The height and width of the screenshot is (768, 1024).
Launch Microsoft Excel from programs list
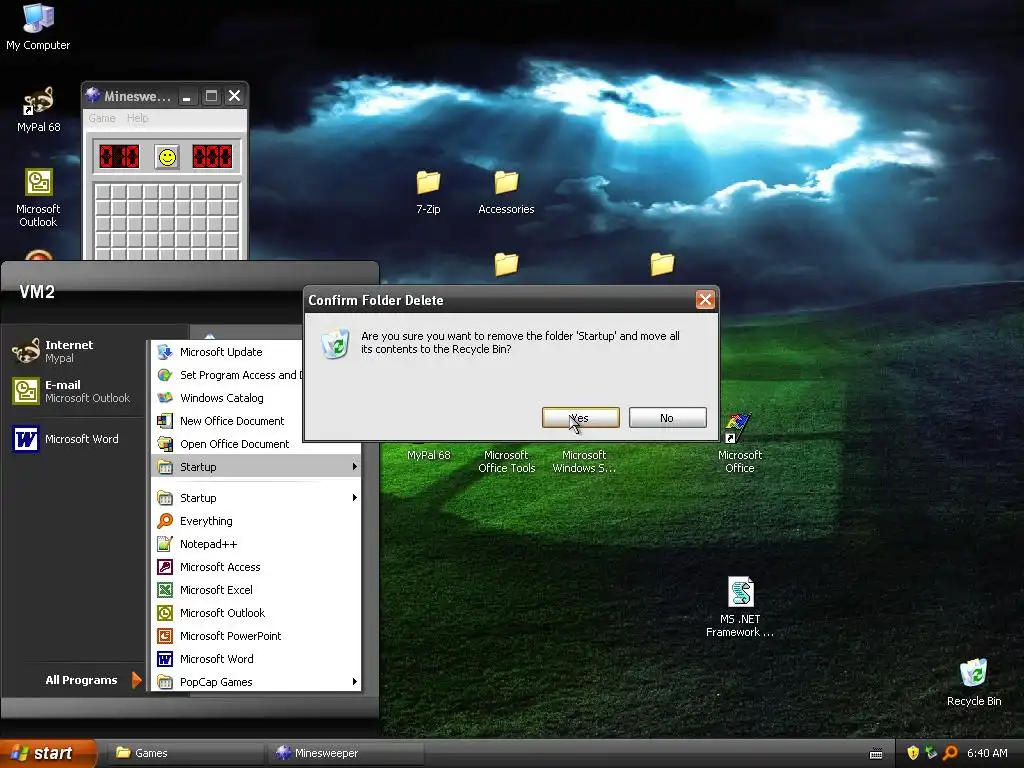tap(256, 590)
